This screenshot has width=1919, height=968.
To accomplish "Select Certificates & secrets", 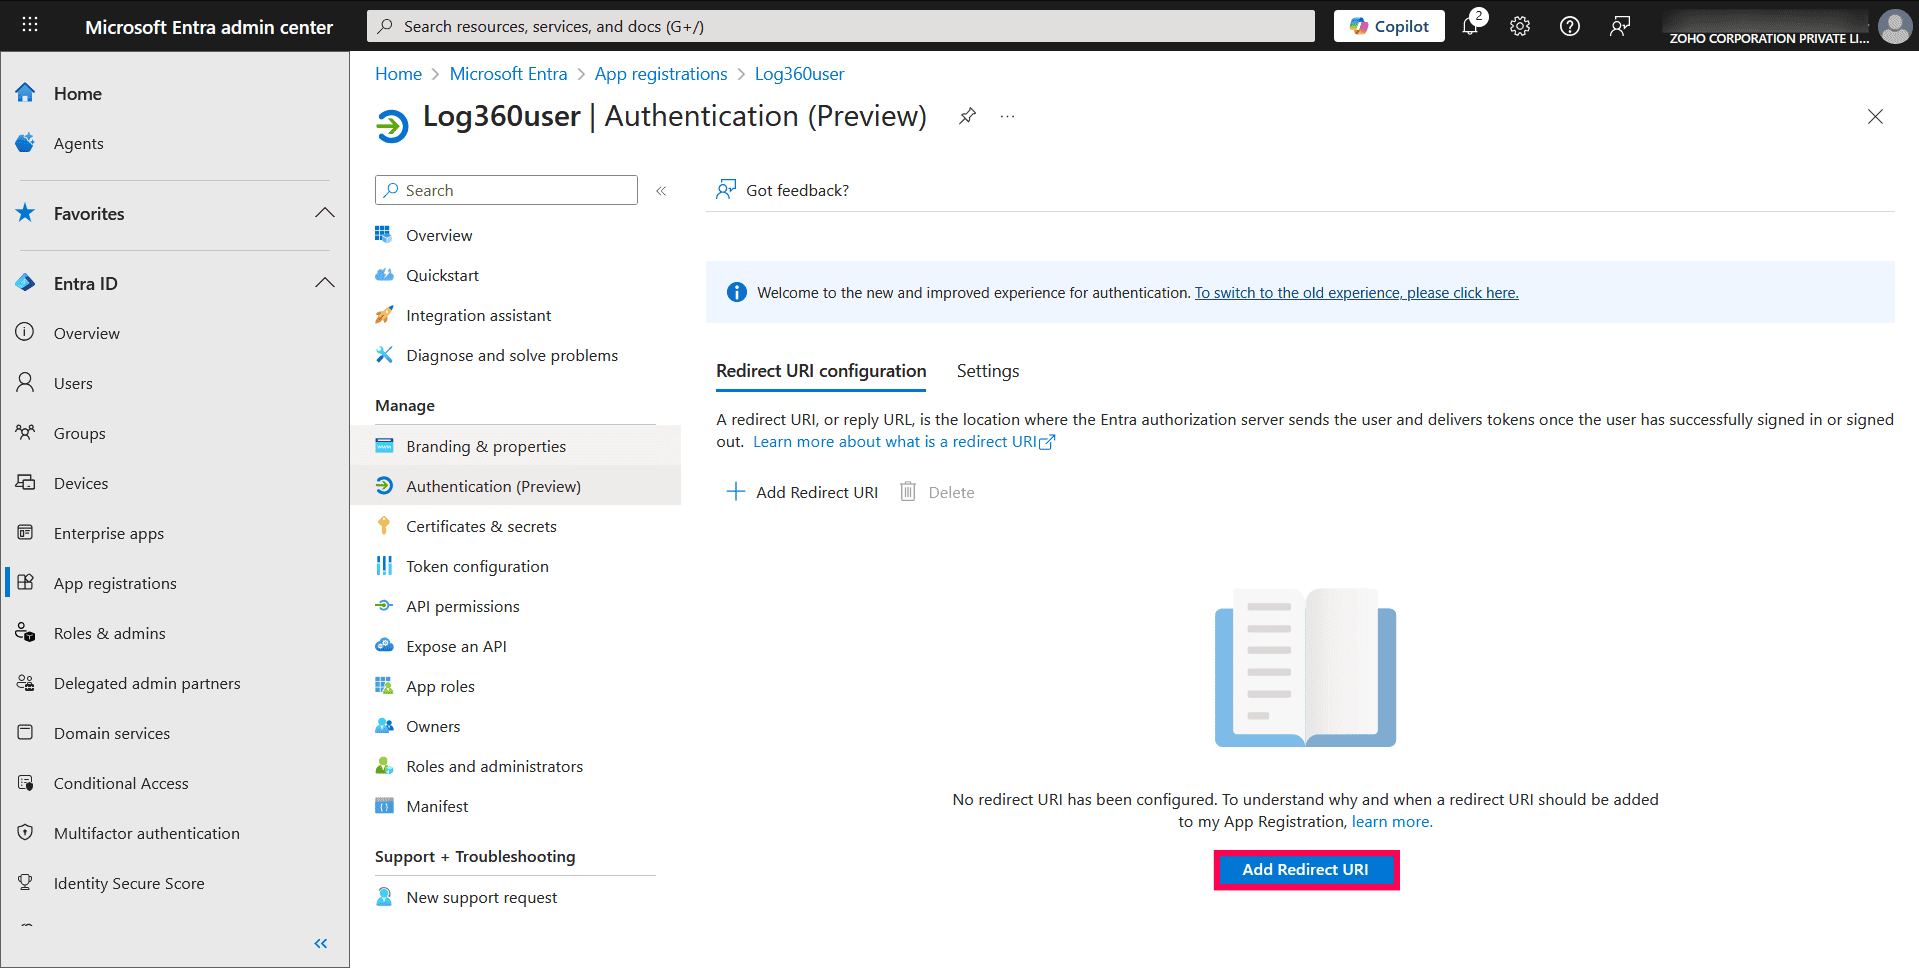I will click(481, 525).
